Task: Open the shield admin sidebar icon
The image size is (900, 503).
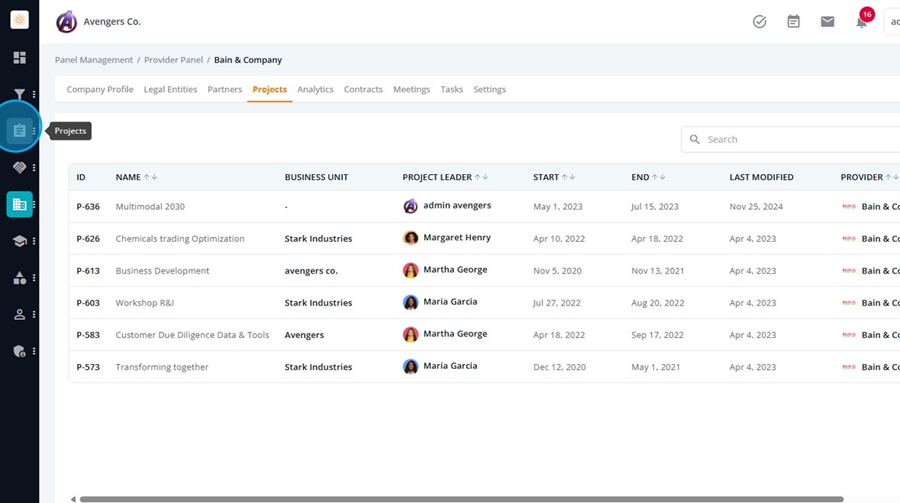Action: [x=20, y=351]
